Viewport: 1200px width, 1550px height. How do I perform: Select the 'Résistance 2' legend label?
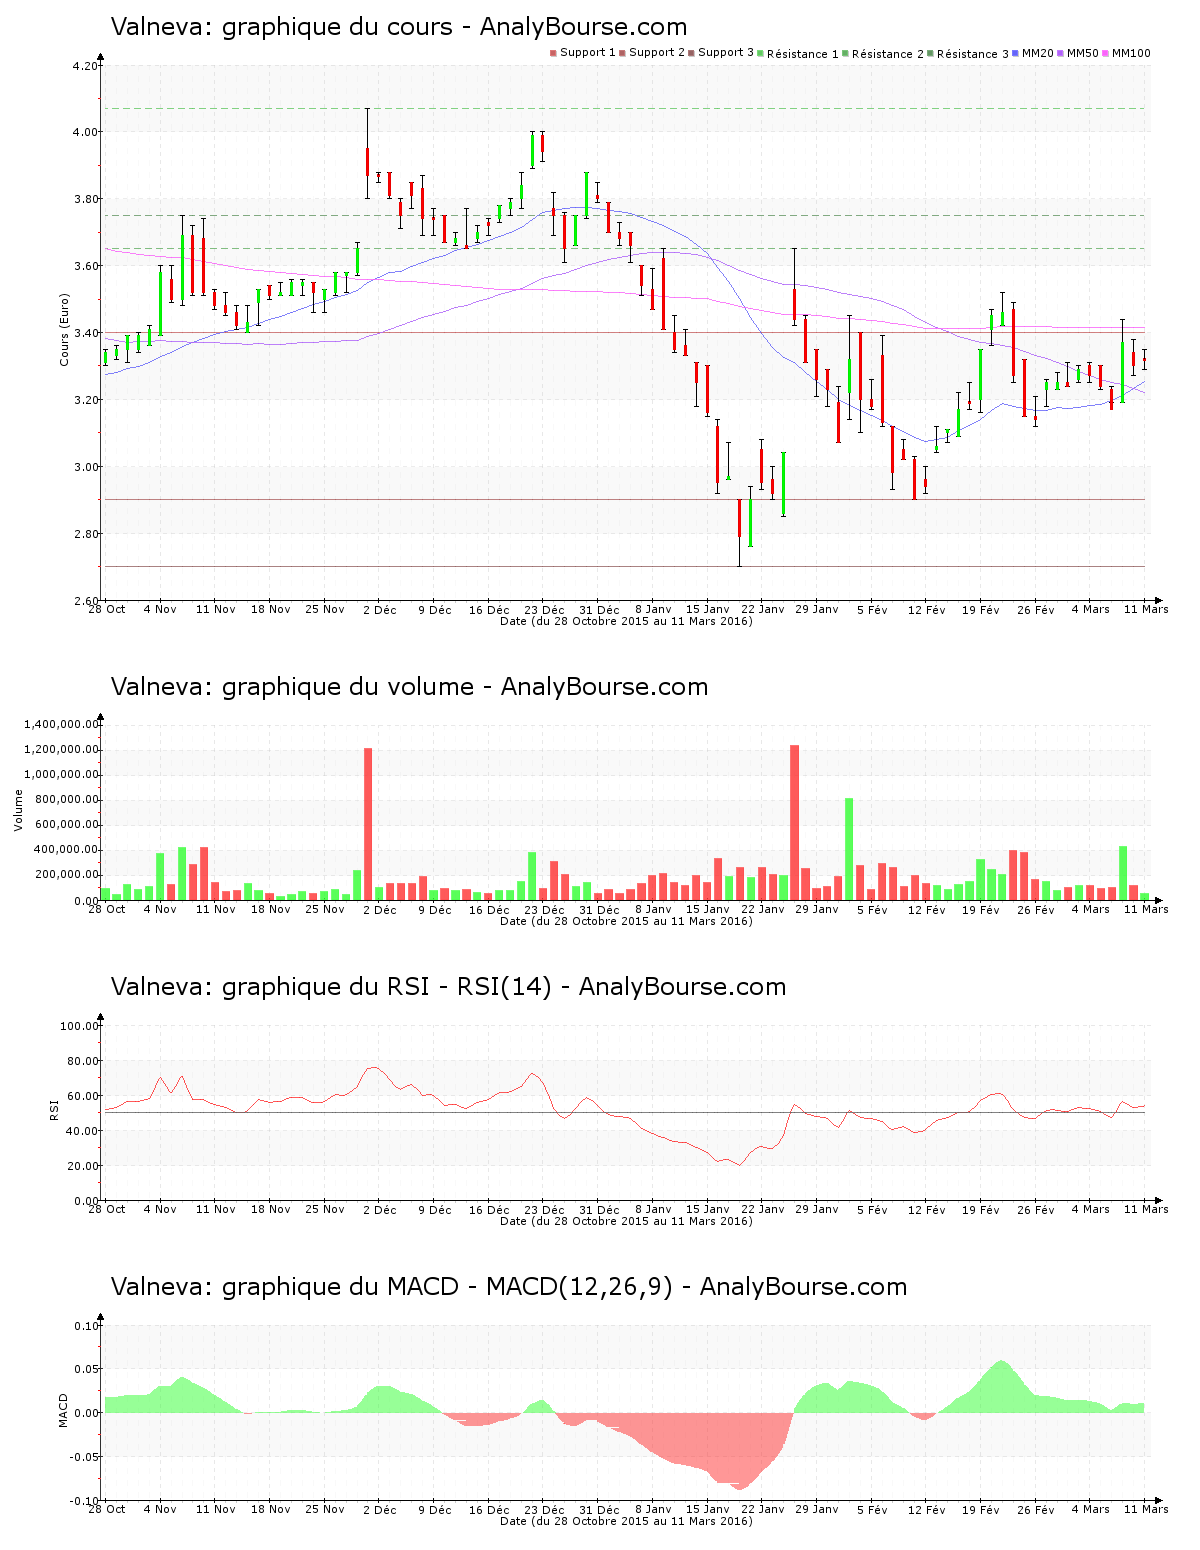point(888,54)
